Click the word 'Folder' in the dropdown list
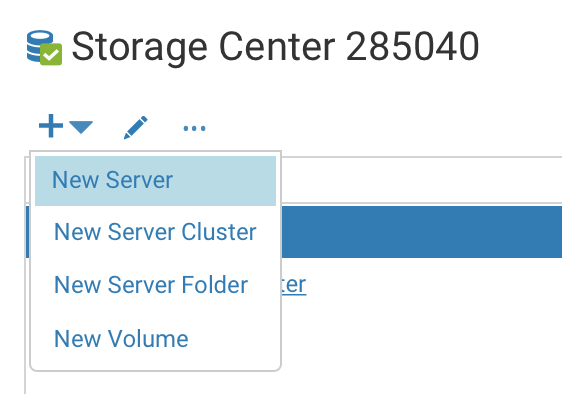The width and height of the screenshot is (562, 394). pos(215,285)
